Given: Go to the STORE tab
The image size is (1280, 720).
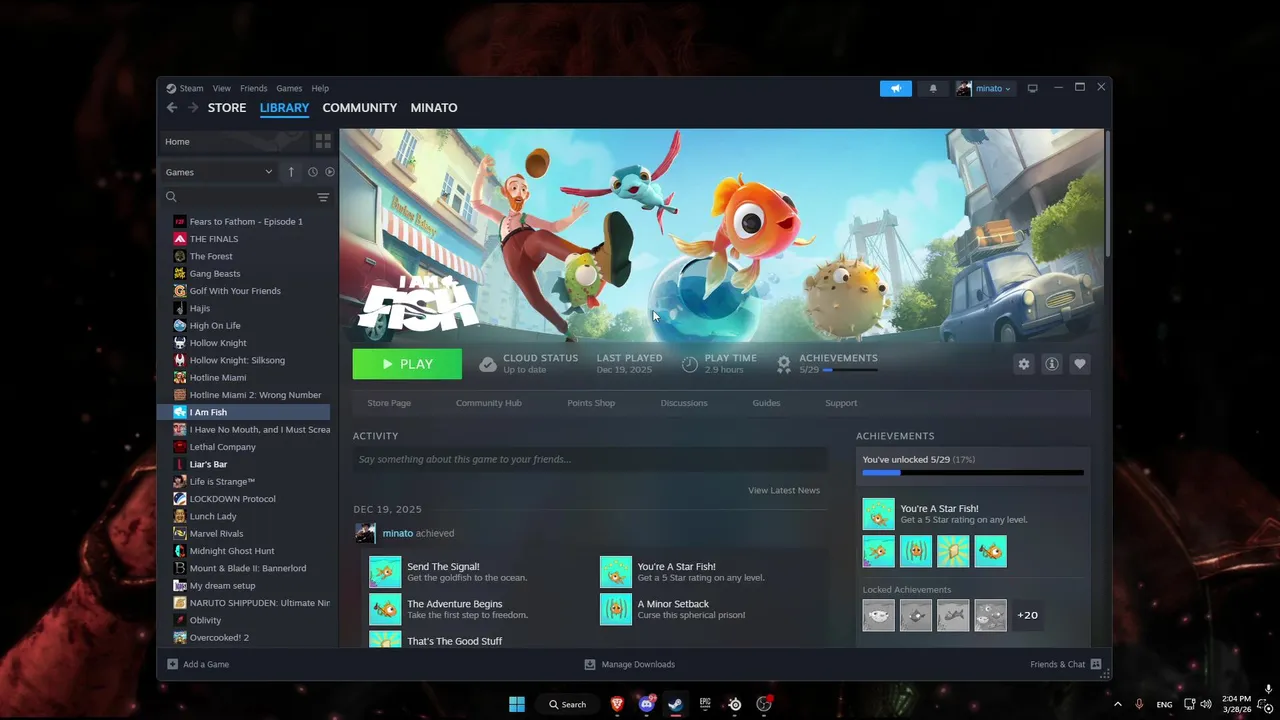Looking at the screenshot, I should click(227, 108).
